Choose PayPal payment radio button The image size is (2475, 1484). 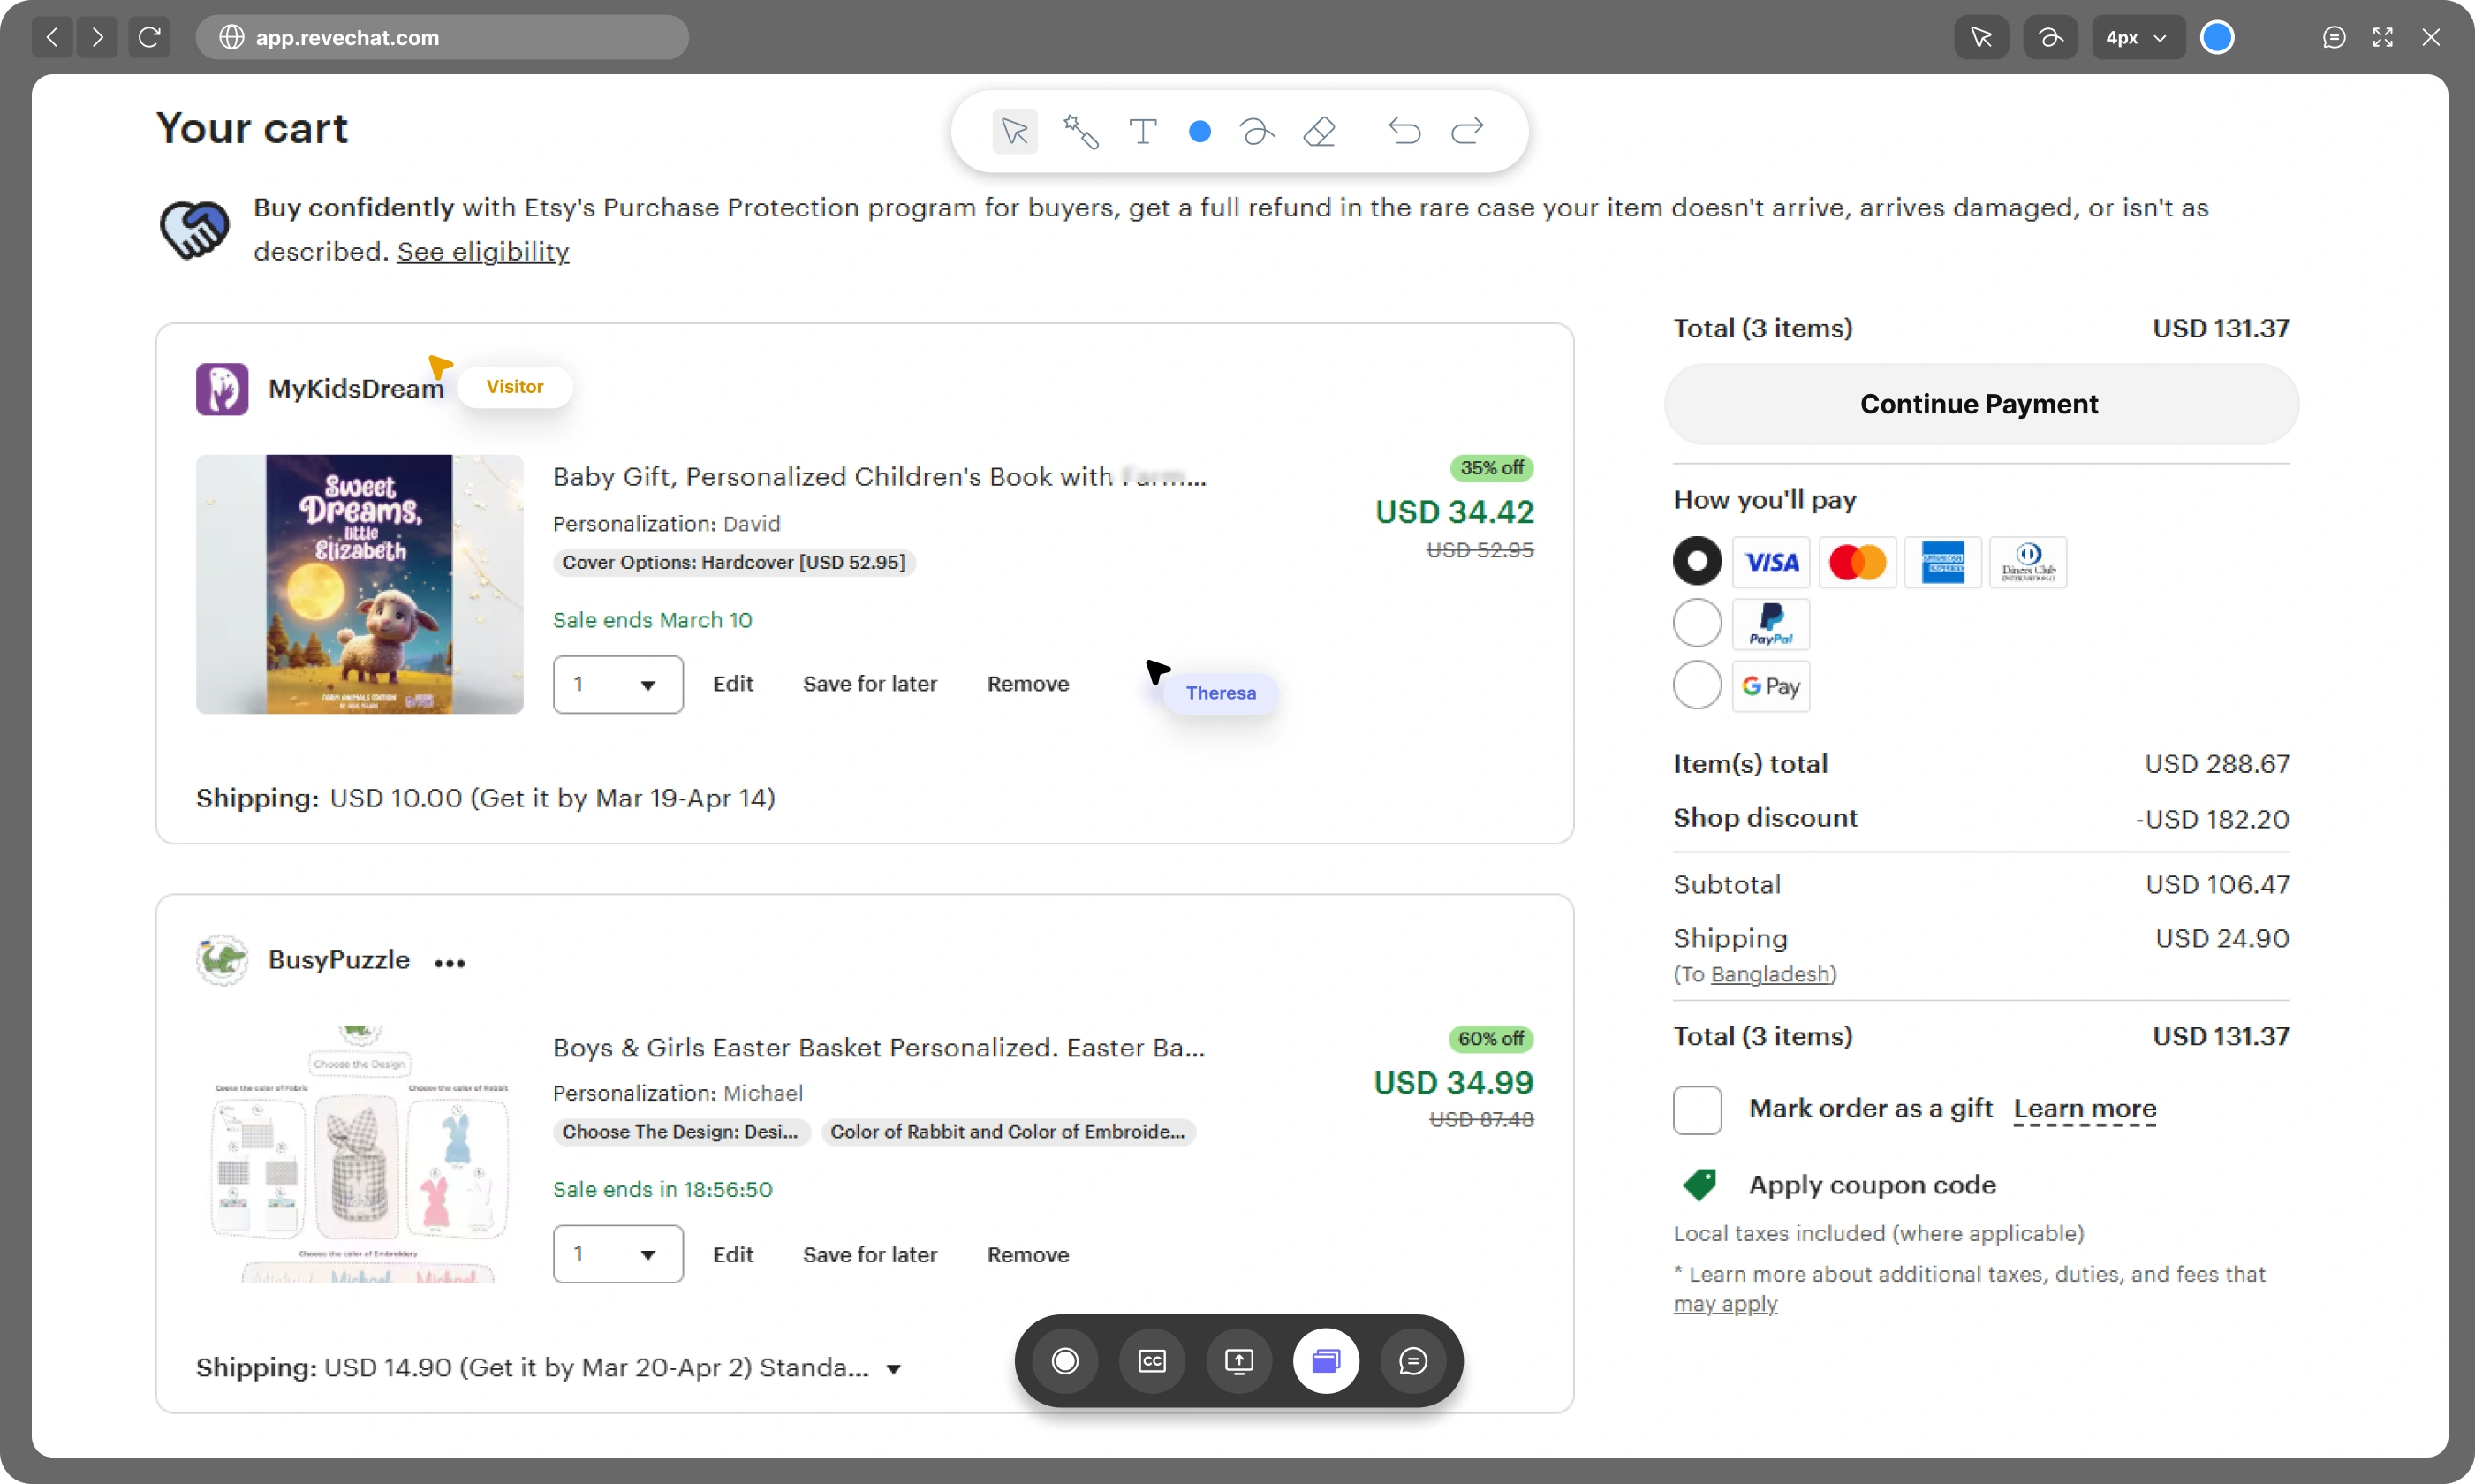click(x=1697, y=623)
